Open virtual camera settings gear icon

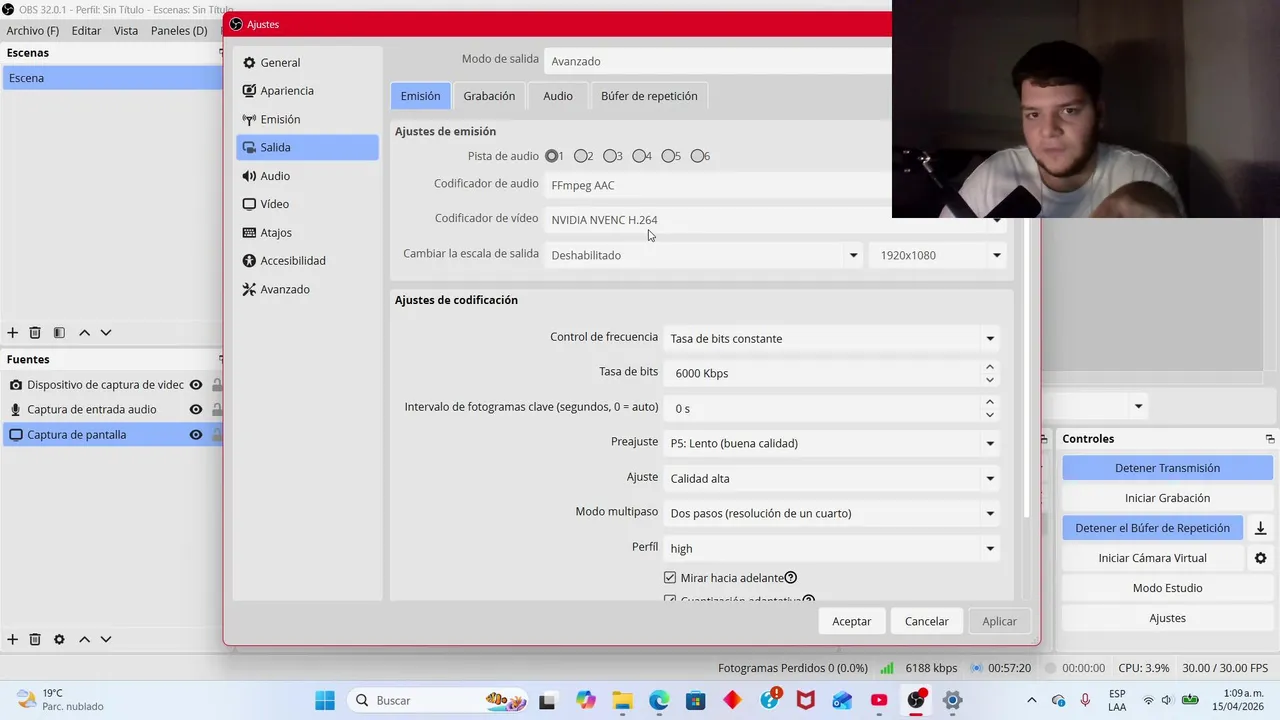(x=1260, y=558)
